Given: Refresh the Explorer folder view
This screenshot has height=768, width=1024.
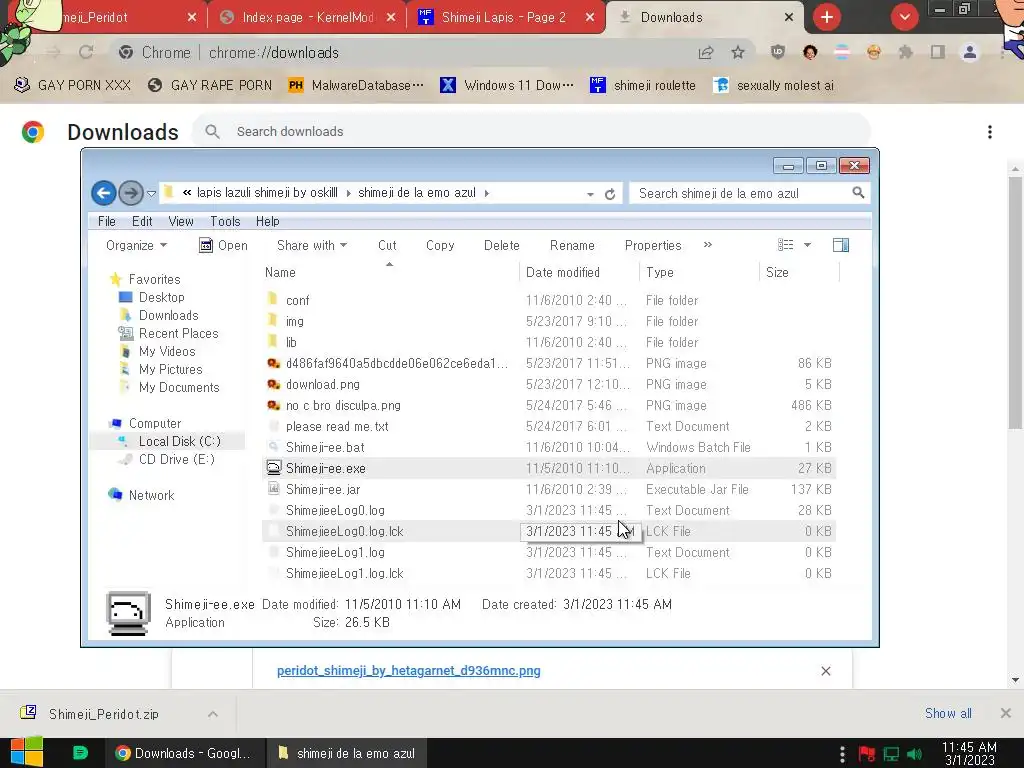Looking at the screenshot, I should [610, 194].
